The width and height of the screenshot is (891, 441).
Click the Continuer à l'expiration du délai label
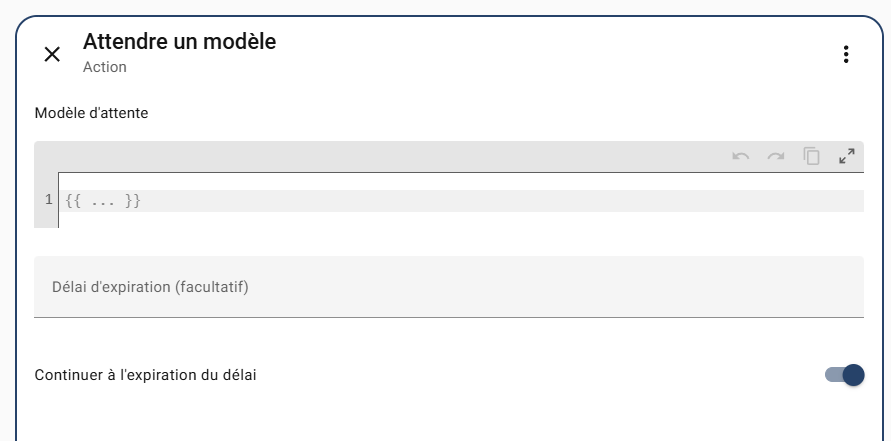(146, 375)
